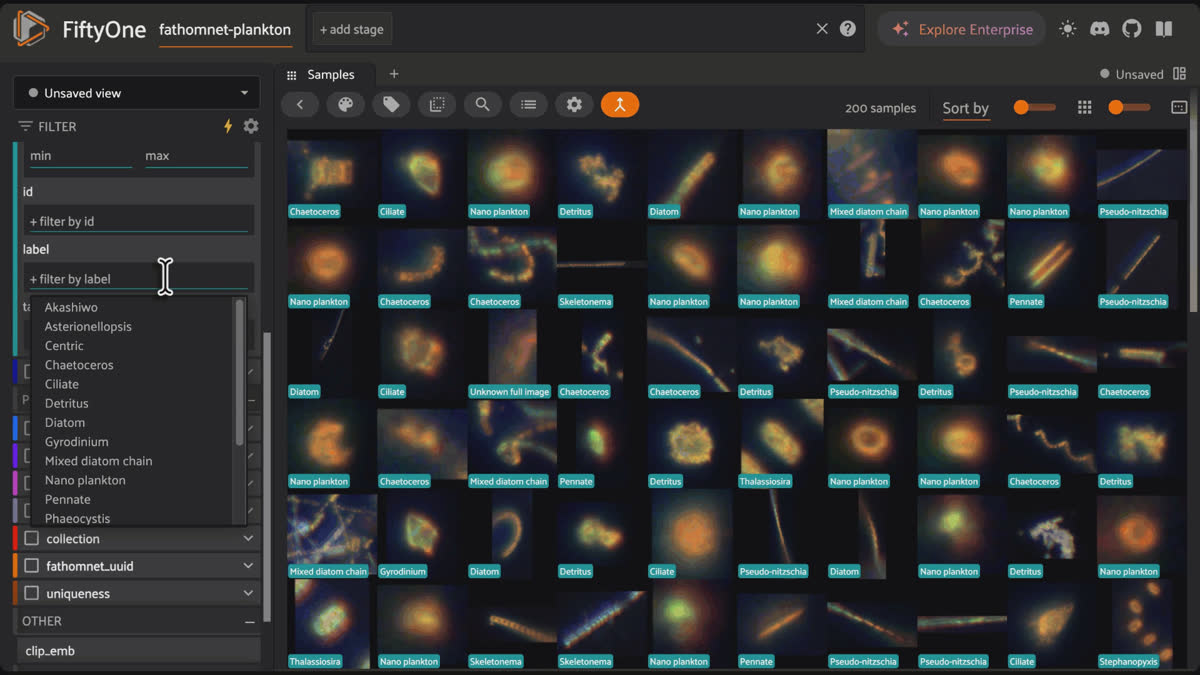Click the dropdown list scrollbar
The width and height of the screenshot is (1200, 675).
tap(239, 372)
